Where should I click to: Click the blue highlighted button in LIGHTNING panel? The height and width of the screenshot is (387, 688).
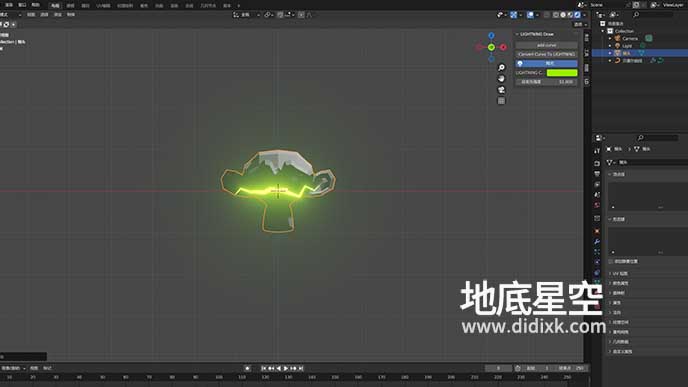[x=546, y=64]
